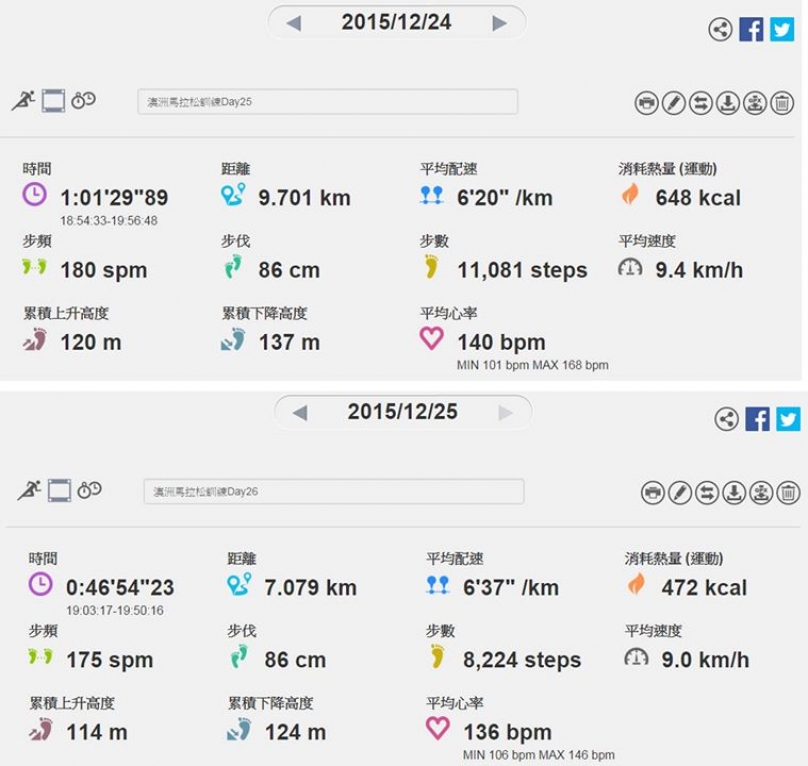Print the Day25 workout record
Image resolution: width=808 pixels, height=766 pixels.
click(x=646, y=103)
